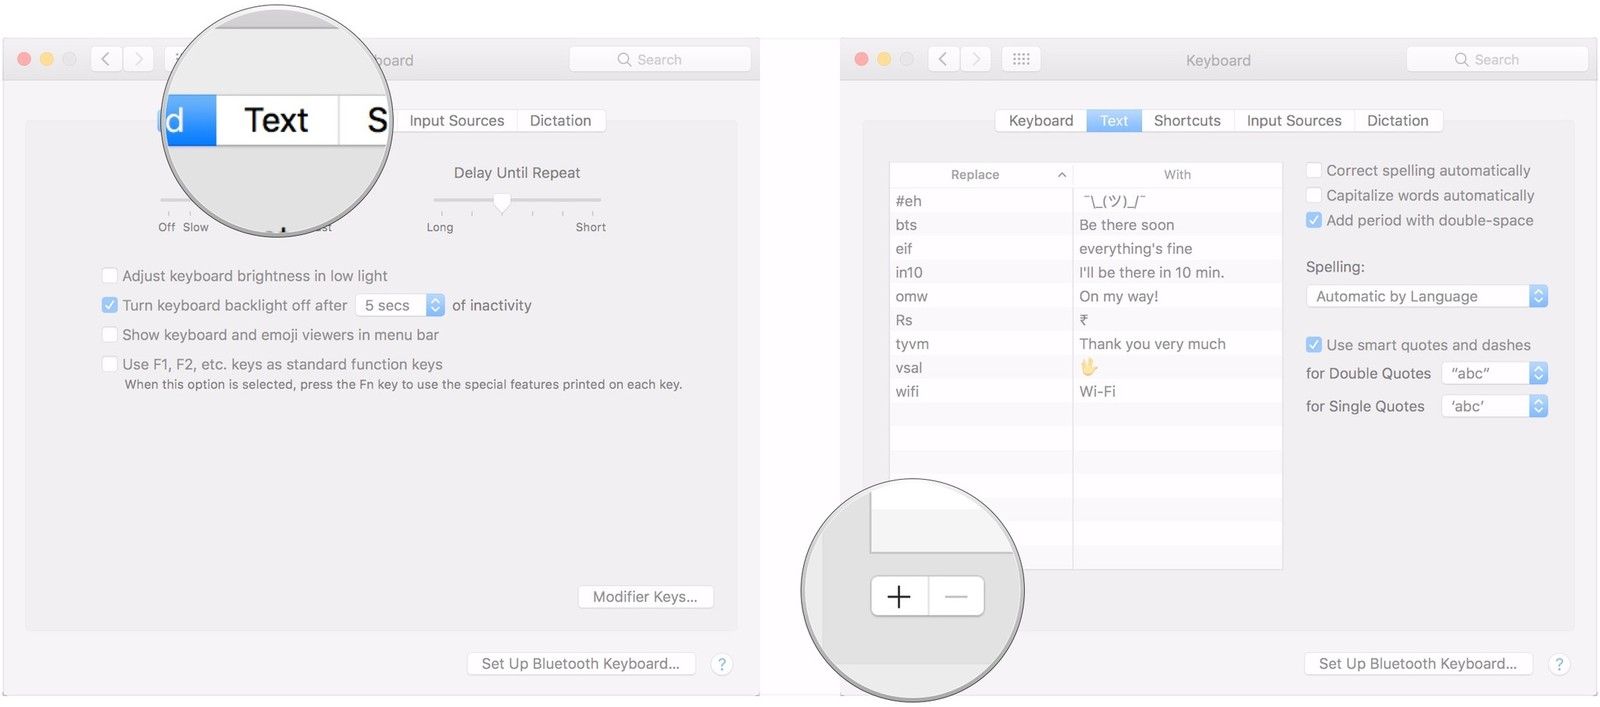Click help question mark in right window

tap(1559, 664)
